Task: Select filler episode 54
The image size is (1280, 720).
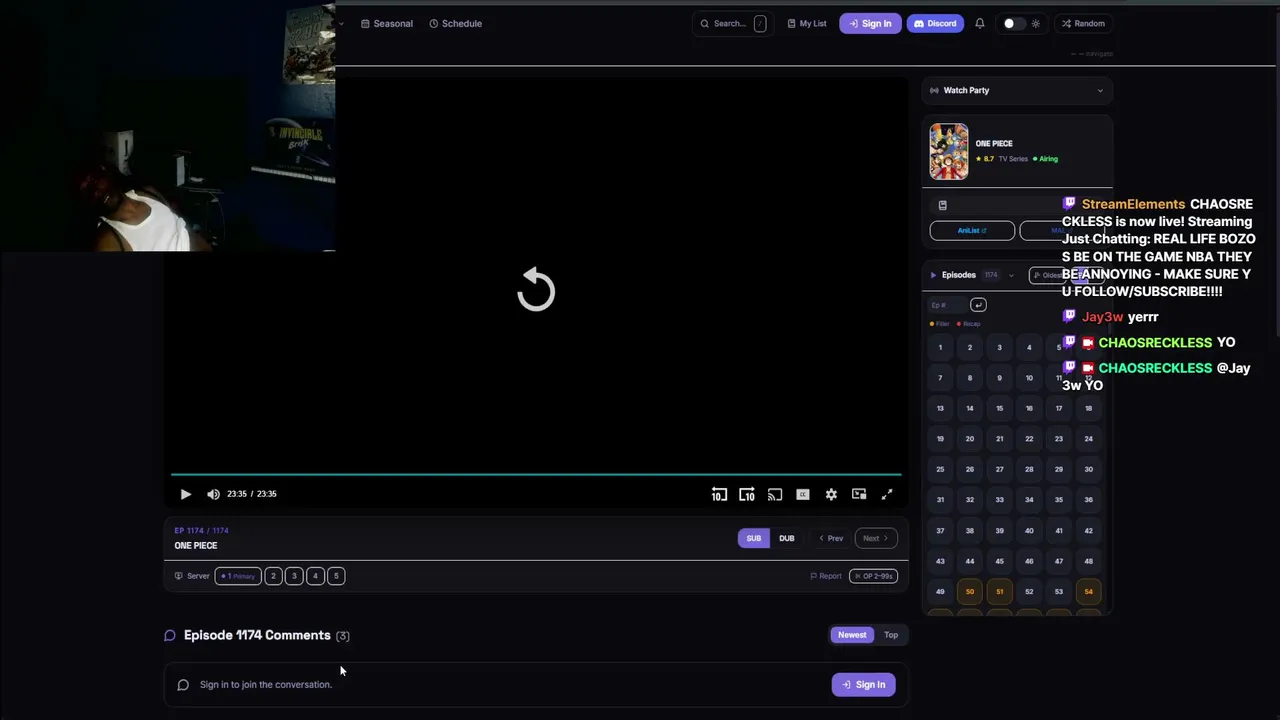Action: pyautogui.click(x=1089, y=591)
